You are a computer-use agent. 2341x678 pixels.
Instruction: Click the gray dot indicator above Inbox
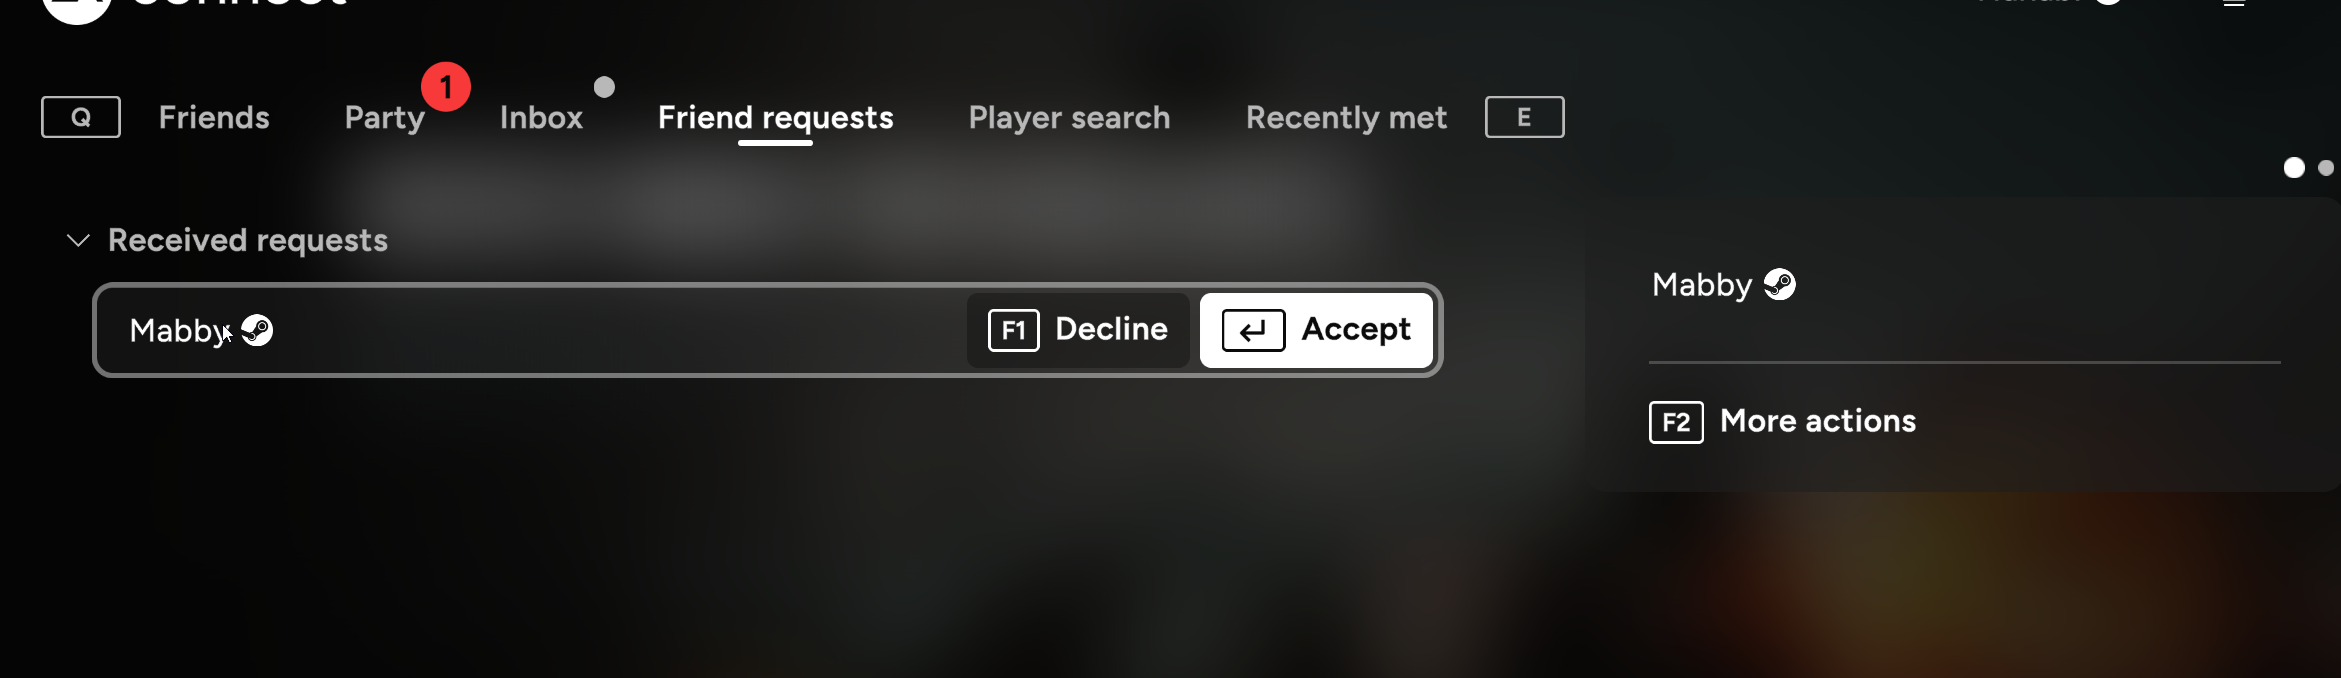[x=604, y=87]
